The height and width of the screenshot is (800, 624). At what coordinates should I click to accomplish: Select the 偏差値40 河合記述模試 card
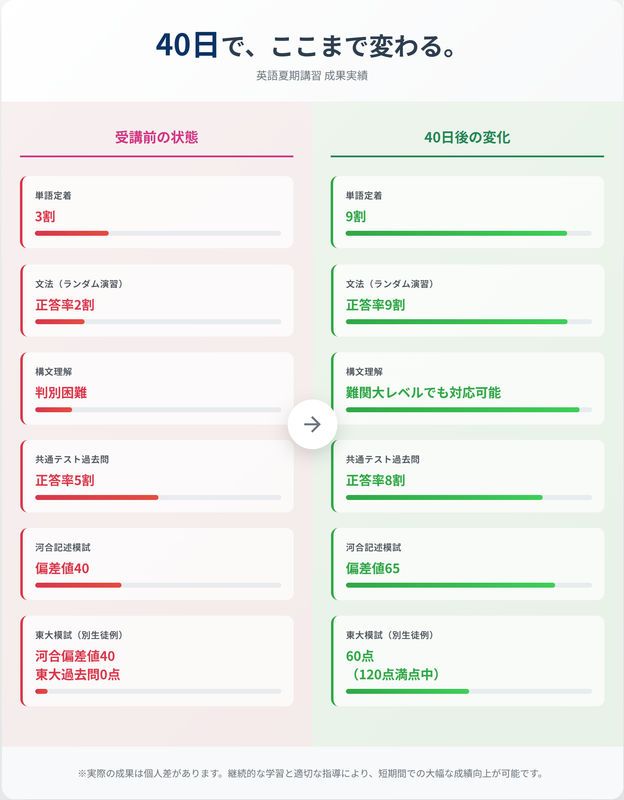(157, 564)
